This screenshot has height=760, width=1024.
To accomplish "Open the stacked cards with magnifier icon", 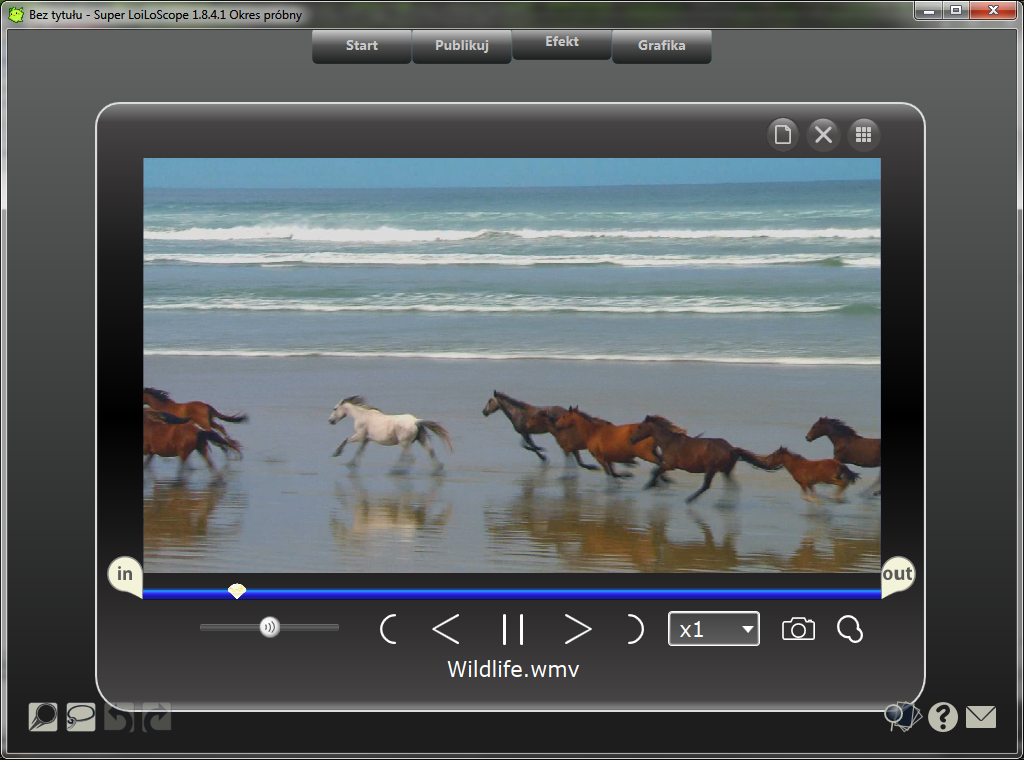I will pyautogui.click(x=903, y=716).
